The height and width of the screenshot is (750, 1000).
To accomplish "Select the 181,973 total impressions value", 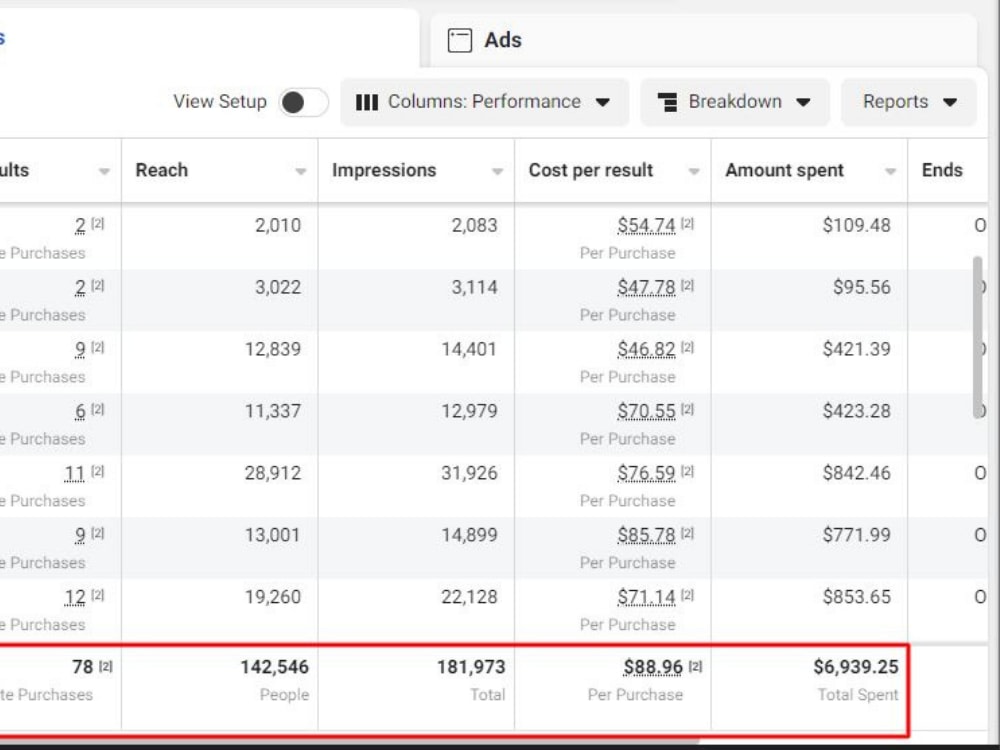I will tap(471, 667).
